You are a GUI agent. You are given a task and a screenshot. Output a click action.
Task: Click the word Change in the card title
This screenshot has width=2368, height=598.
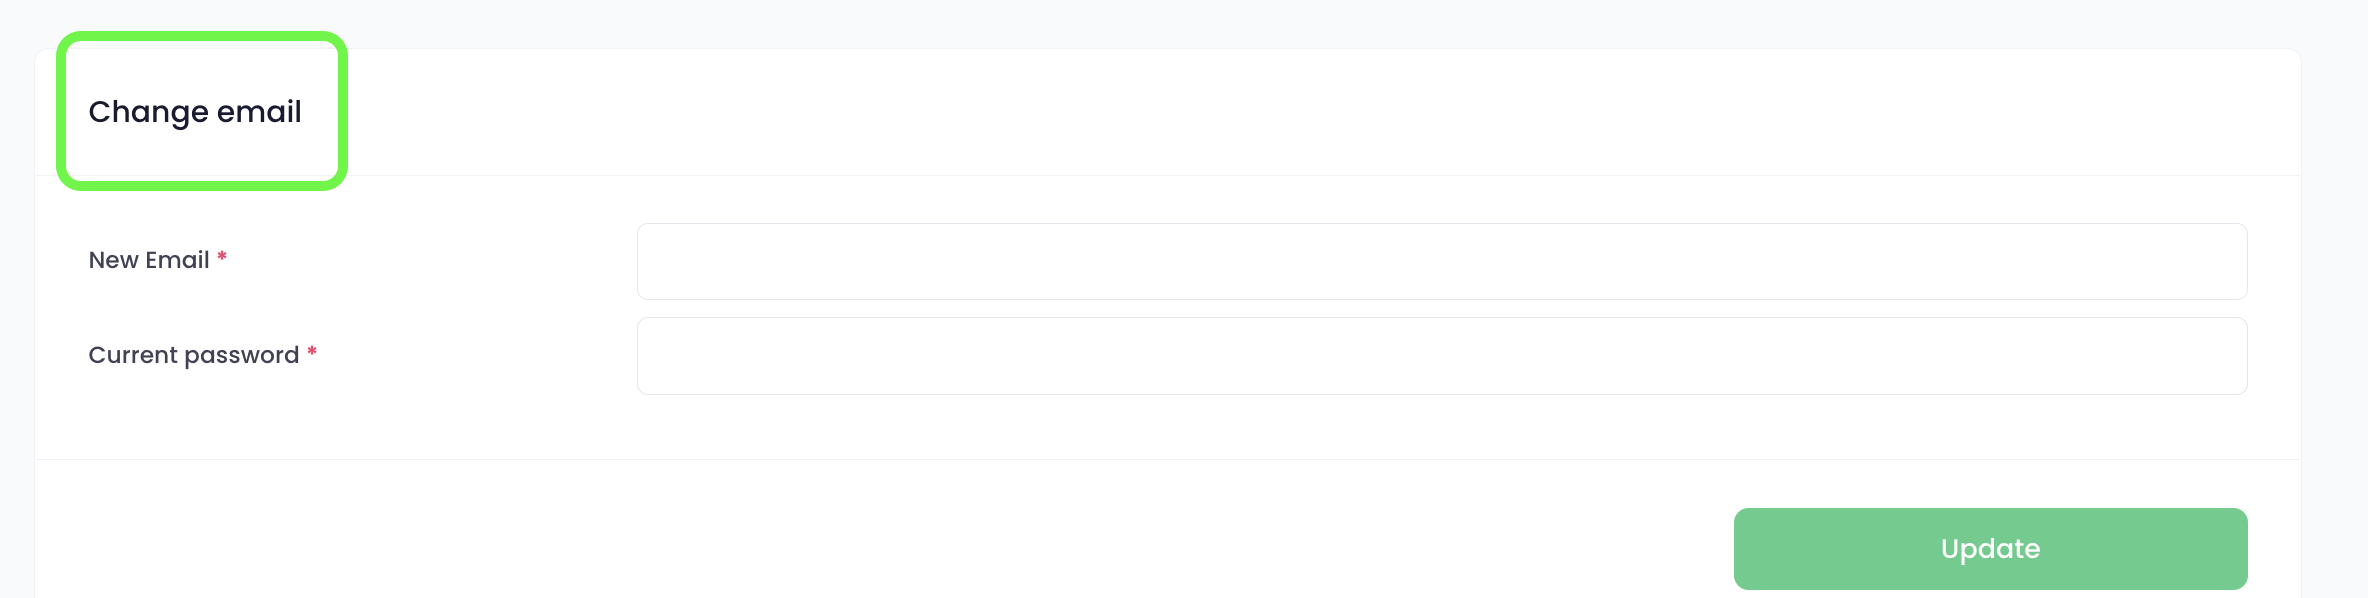coord(148,111)
